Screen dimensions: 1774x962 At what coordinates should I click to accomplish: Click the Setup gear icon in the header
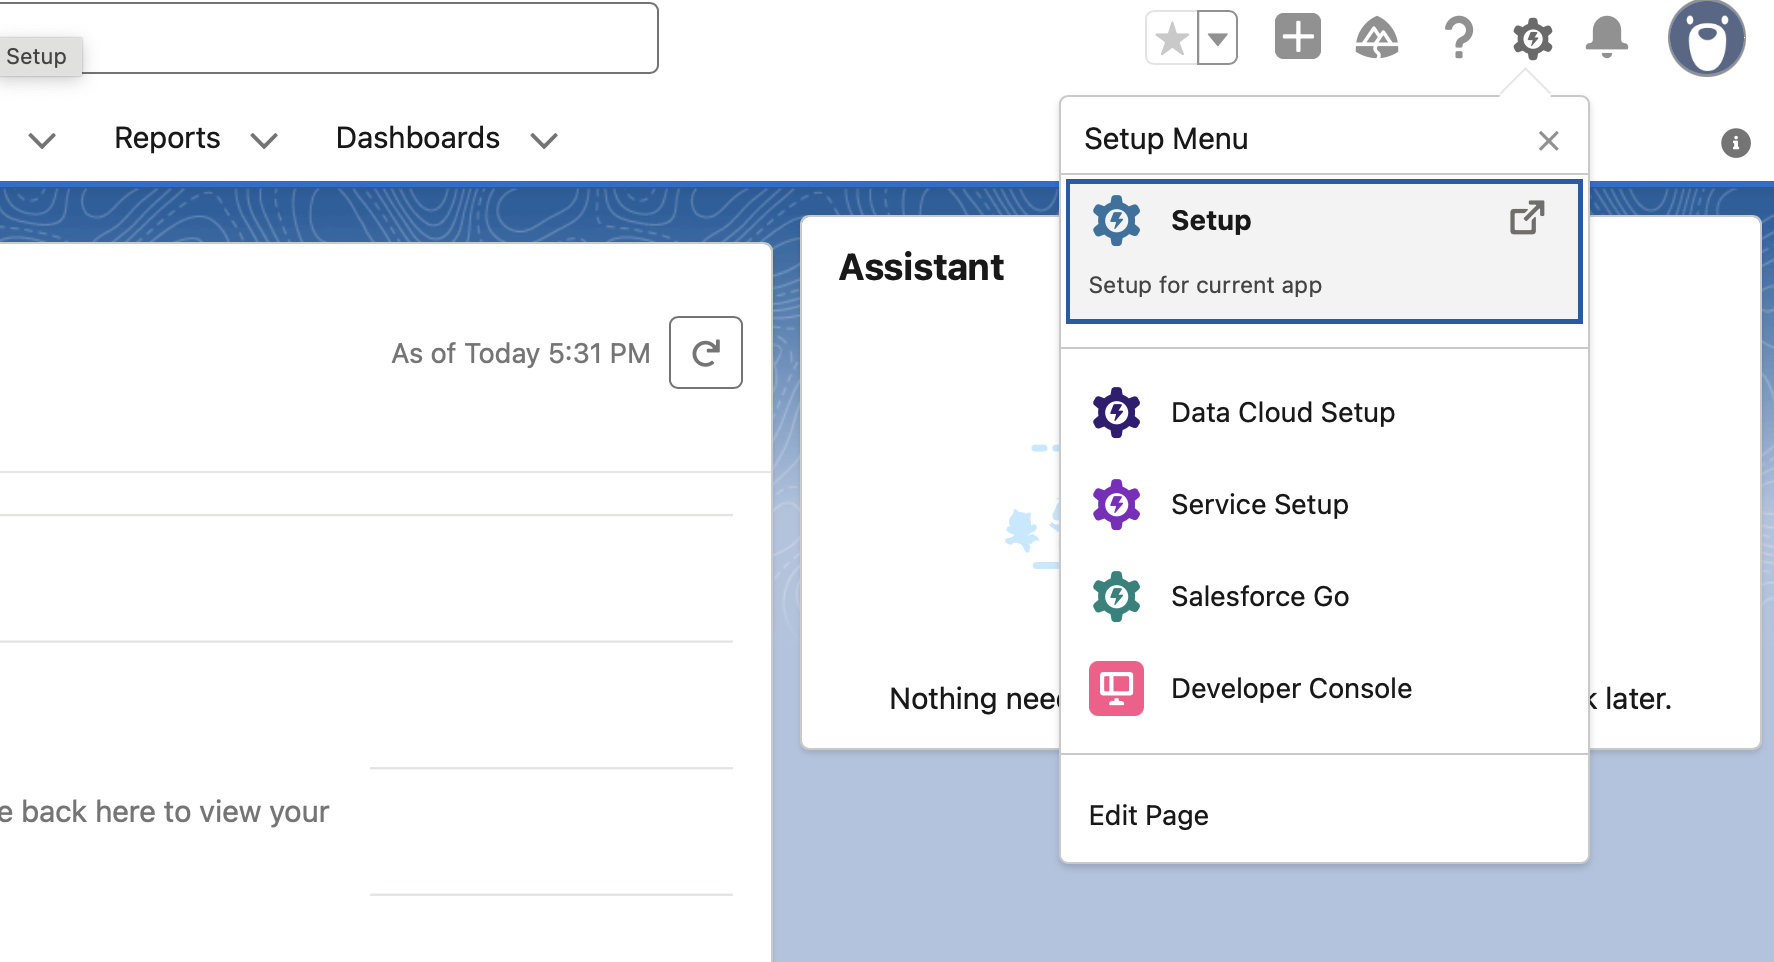[x=1532, y=38]
